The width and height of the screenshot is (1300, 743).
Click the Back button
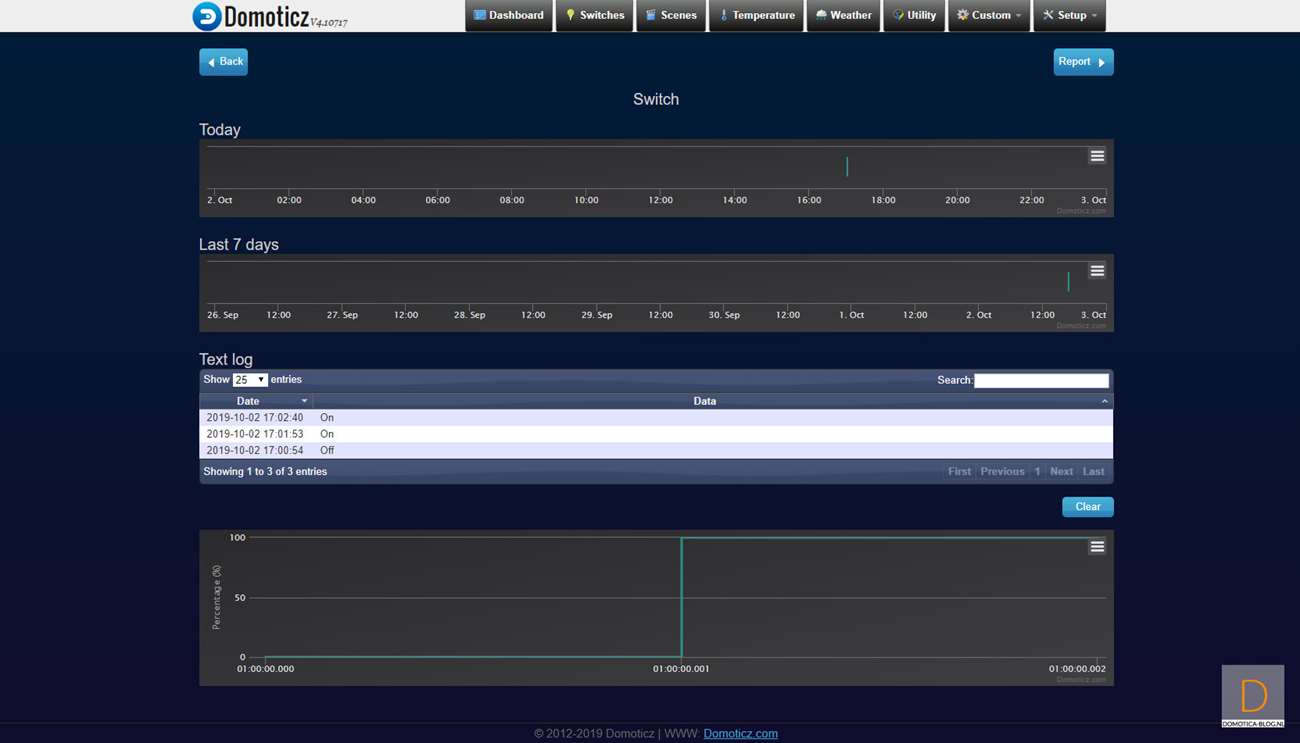pyautogui.click(x=224, y=62)
